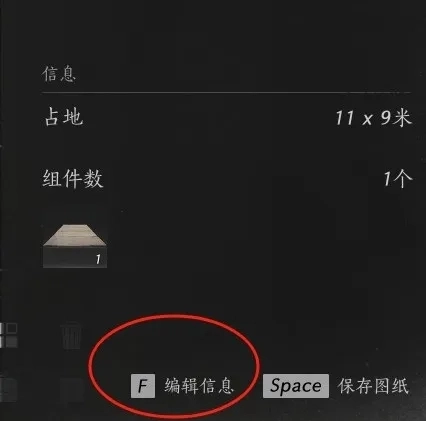Open the four-square grid view icon
This screenshot has height=421, width=426.
click(x=8, y=335)
